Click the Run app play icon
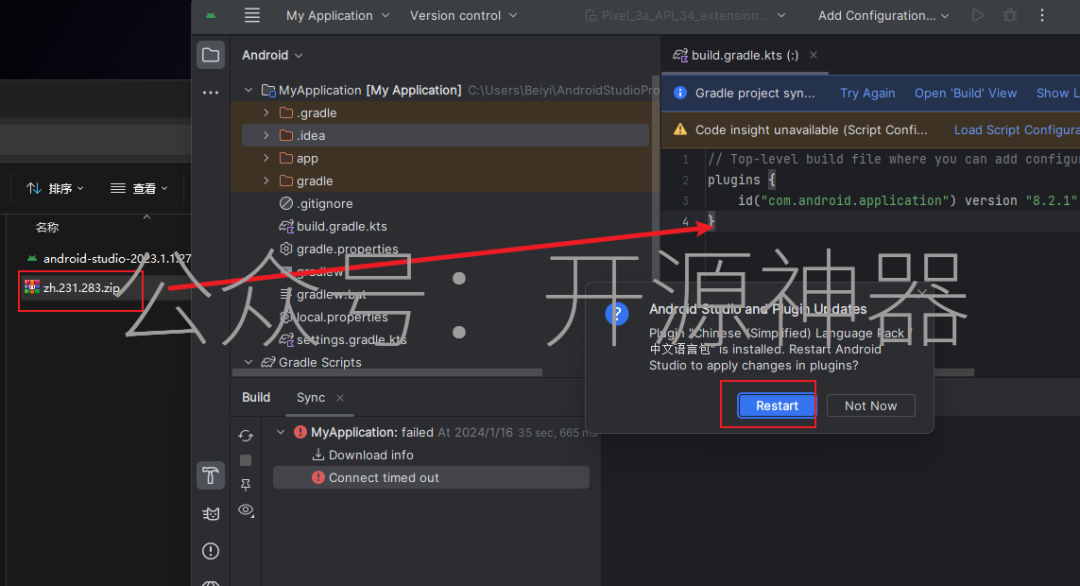Image resolution: width=1080 pixels, height=586 pixels. coord(977,15)
